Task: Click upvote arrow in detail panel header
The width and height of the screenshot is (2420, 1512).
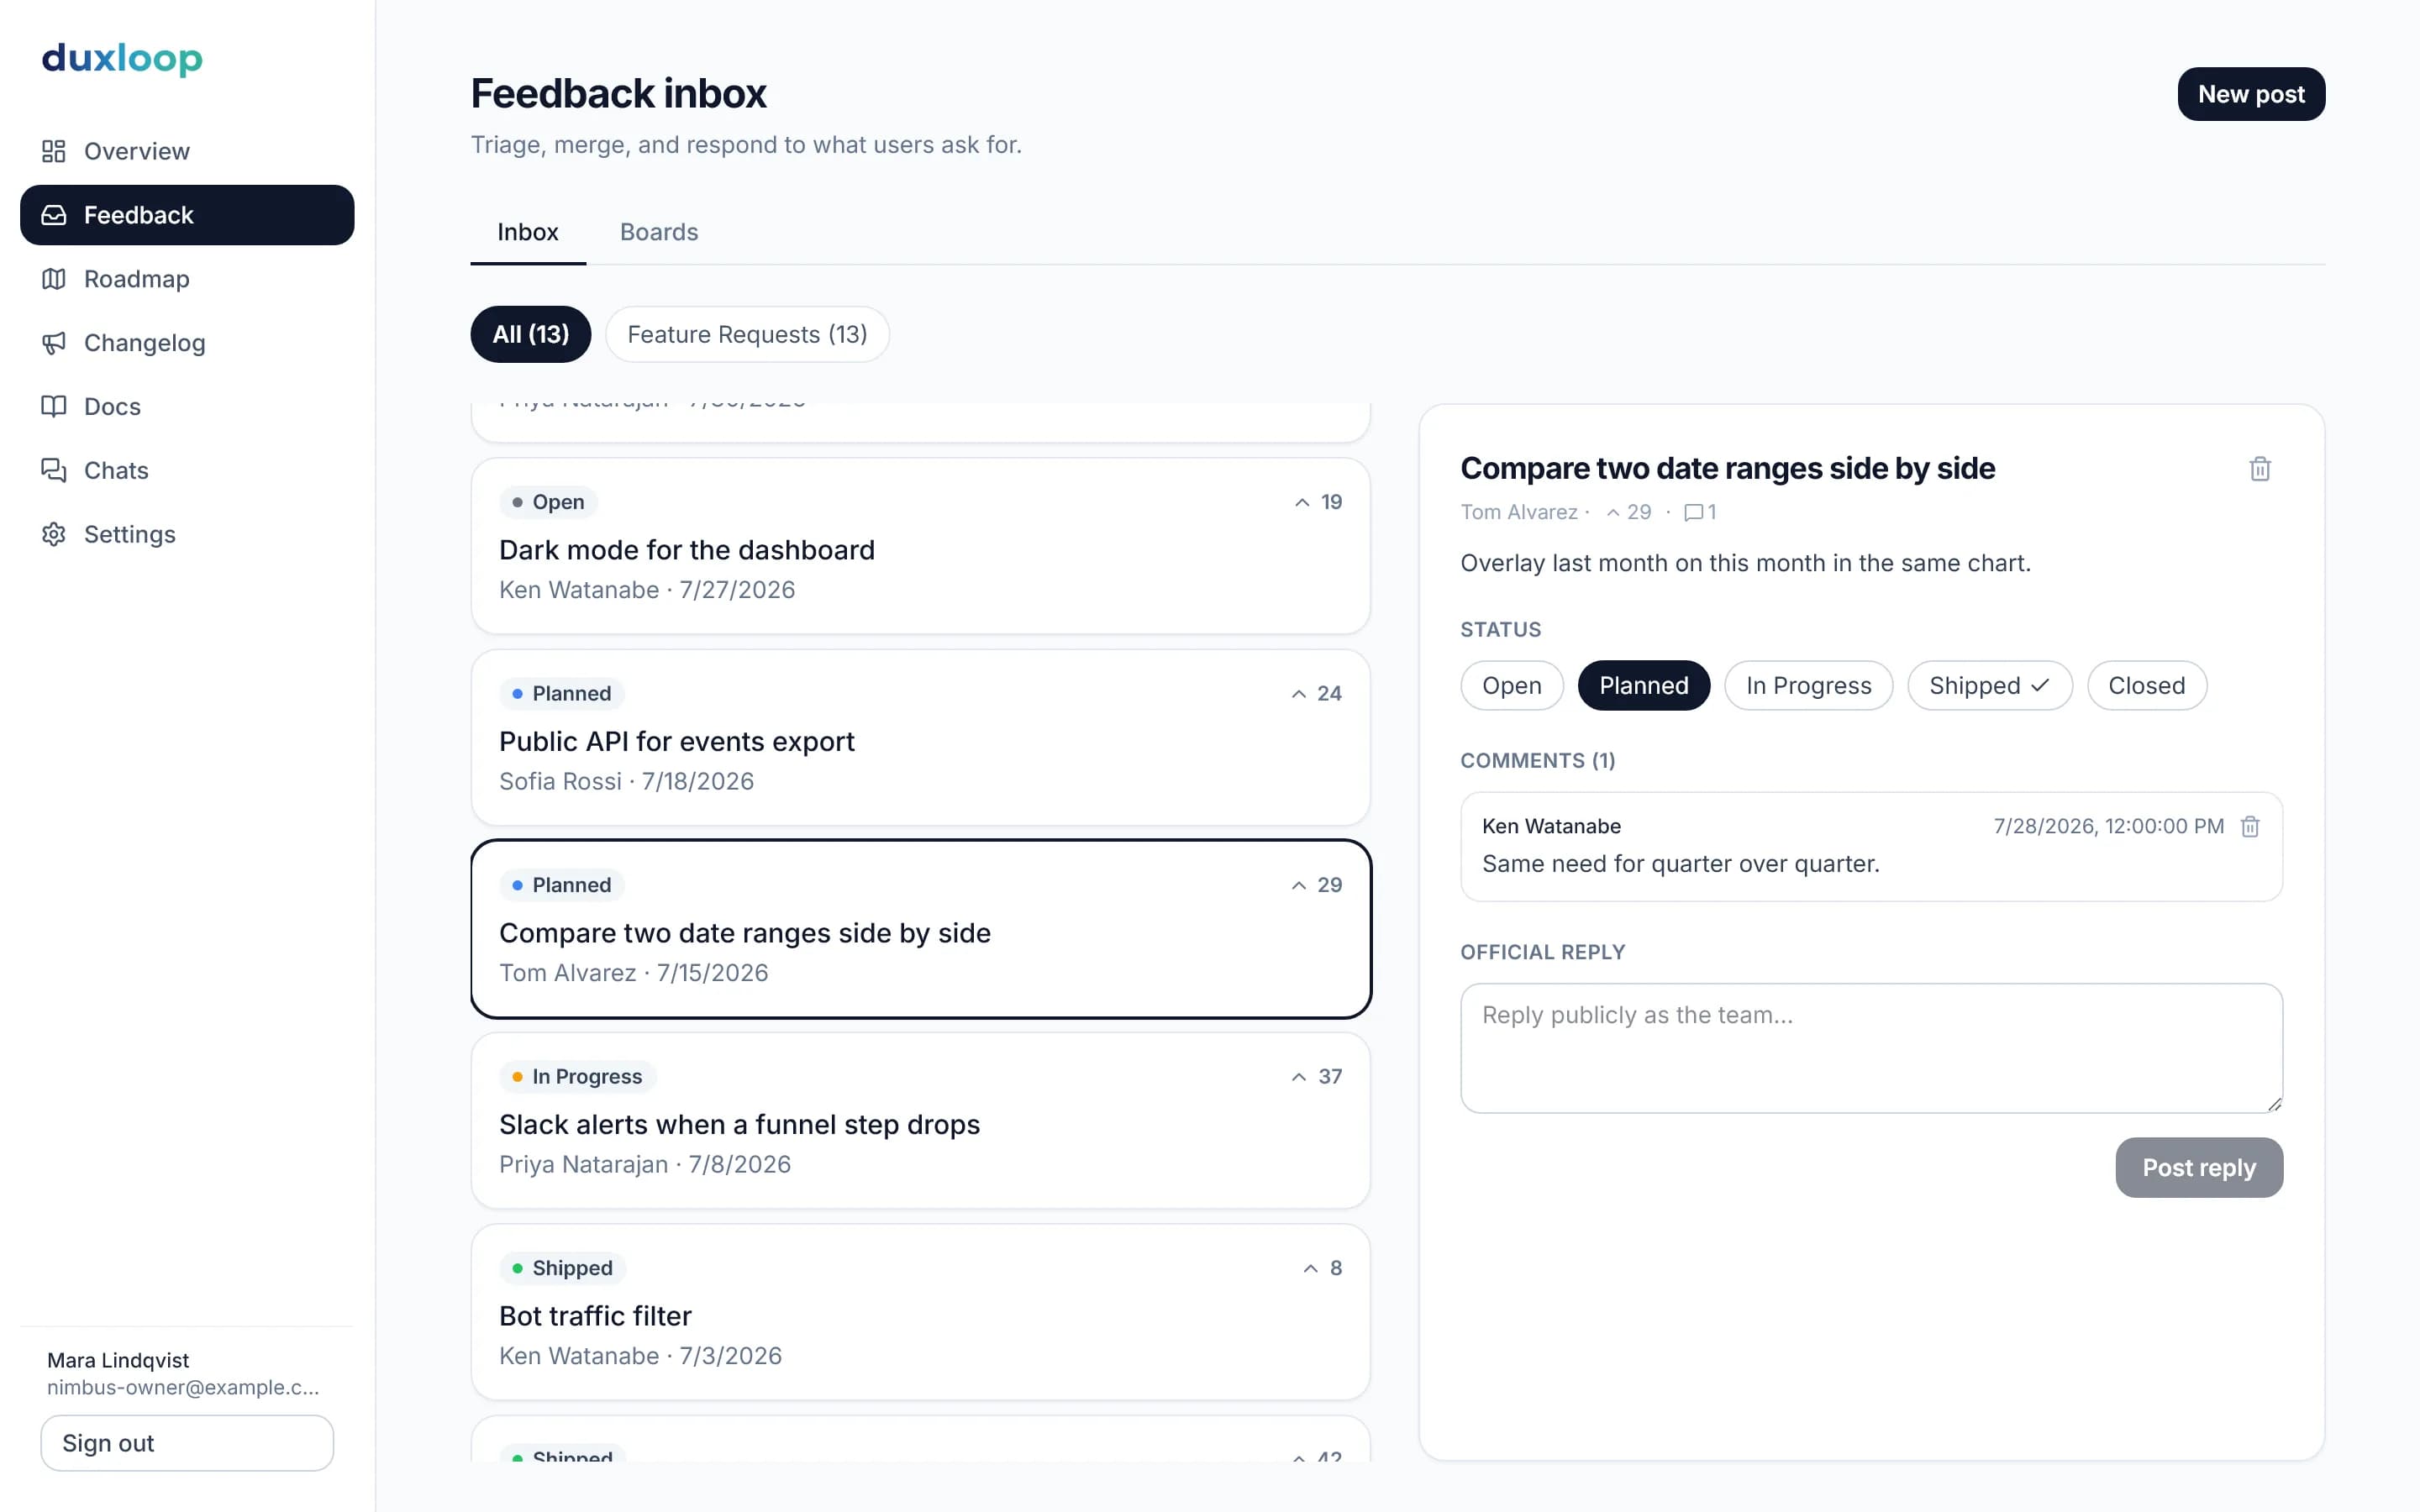Action: tap(1613, 512)
